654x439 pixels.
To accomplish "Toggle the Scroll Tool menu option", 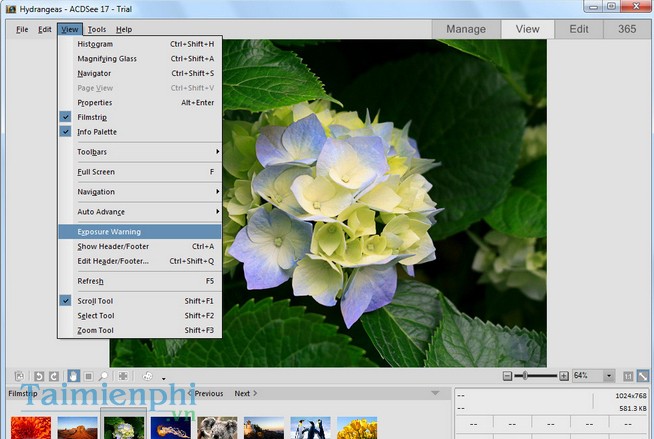I will click(95, 300).
